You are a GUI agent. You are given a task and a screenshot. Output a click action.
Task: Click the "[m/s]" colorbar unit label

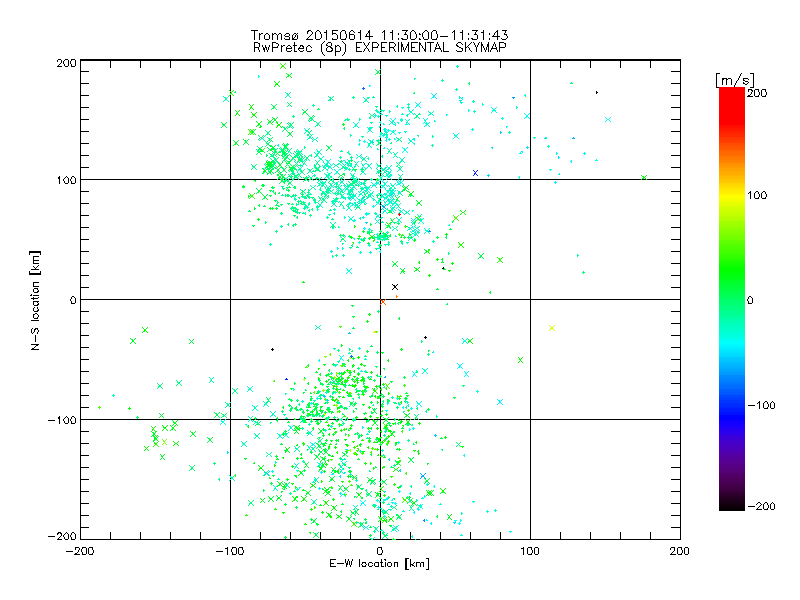coord(735,80)
